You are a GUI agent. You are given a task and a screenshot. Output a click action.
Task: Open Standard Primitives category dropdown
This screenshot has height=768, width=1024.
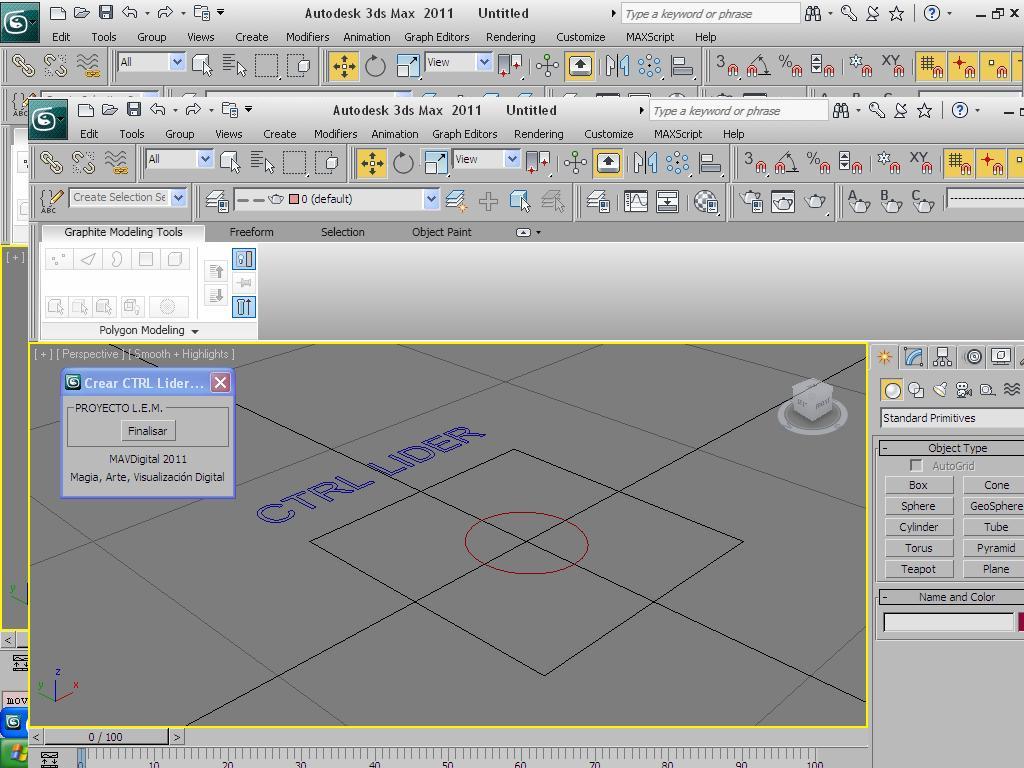[x=952, y=418]
